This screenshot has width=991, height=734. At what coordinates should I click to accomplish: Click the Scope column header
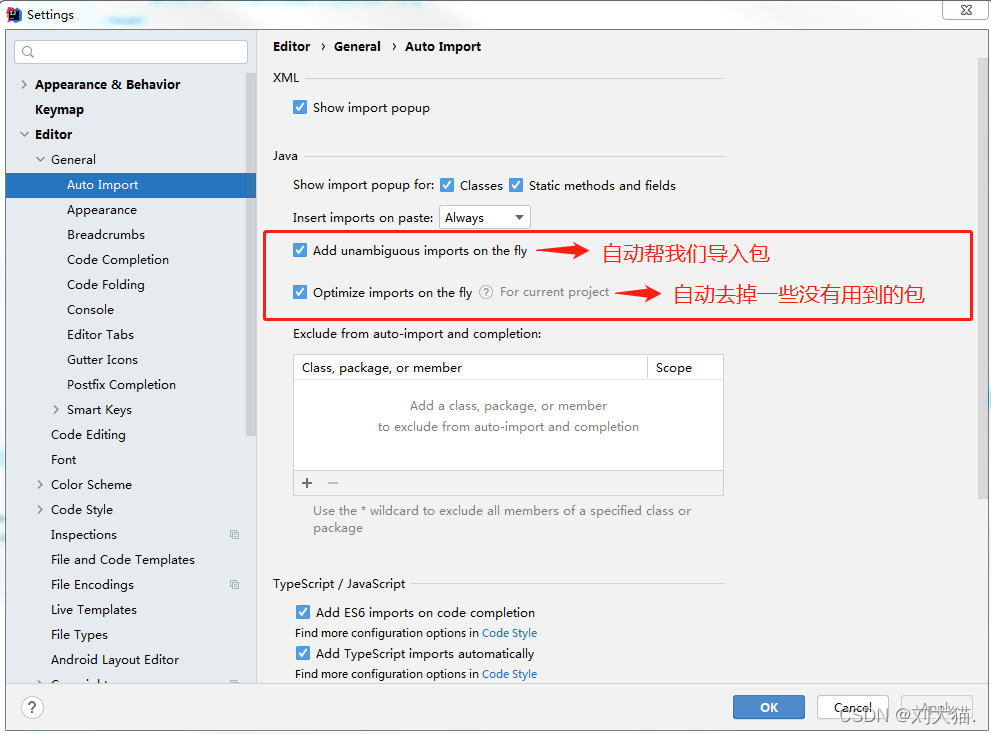[685, 367]
